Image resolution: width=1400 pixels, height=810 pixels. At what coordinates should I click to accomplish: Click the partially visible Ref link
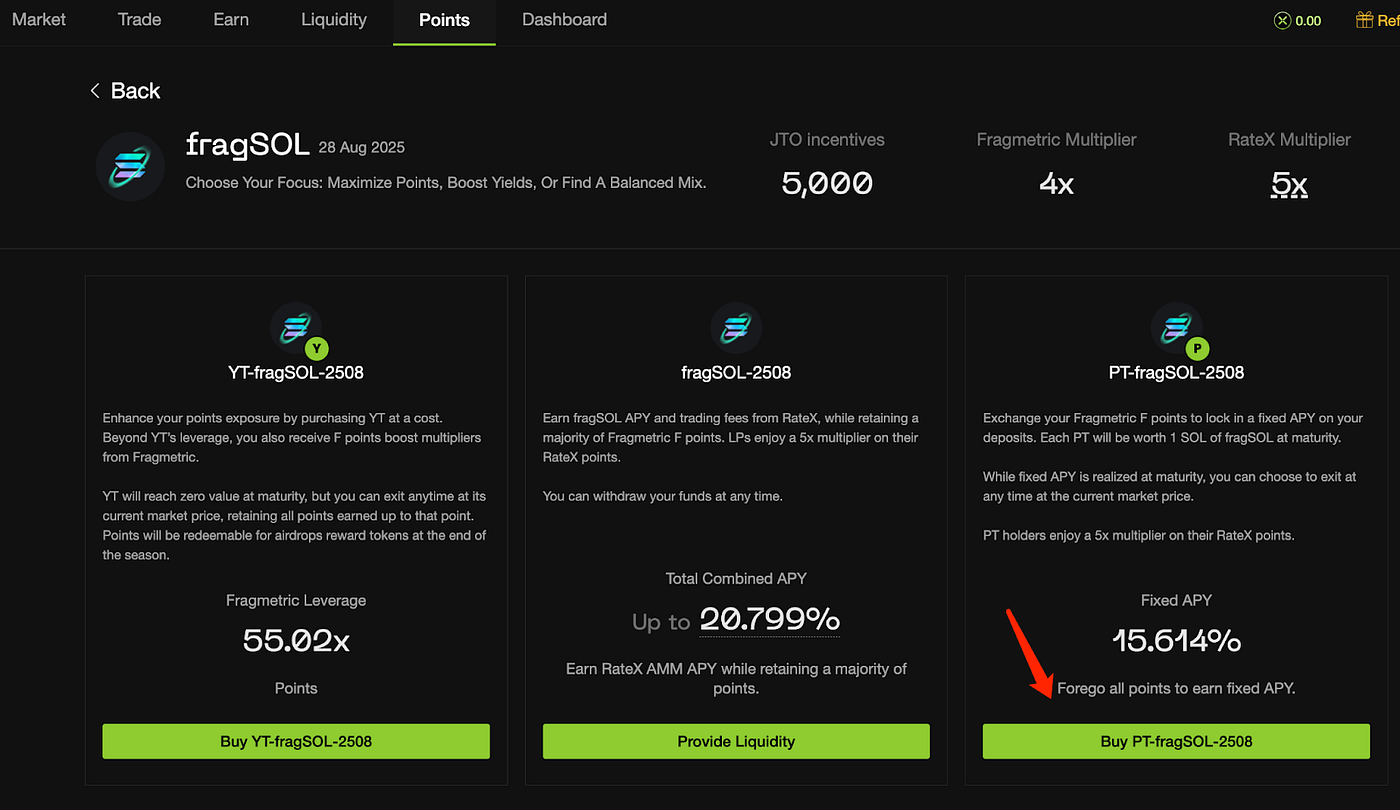pyautogui.click(x=1389, y=20)
